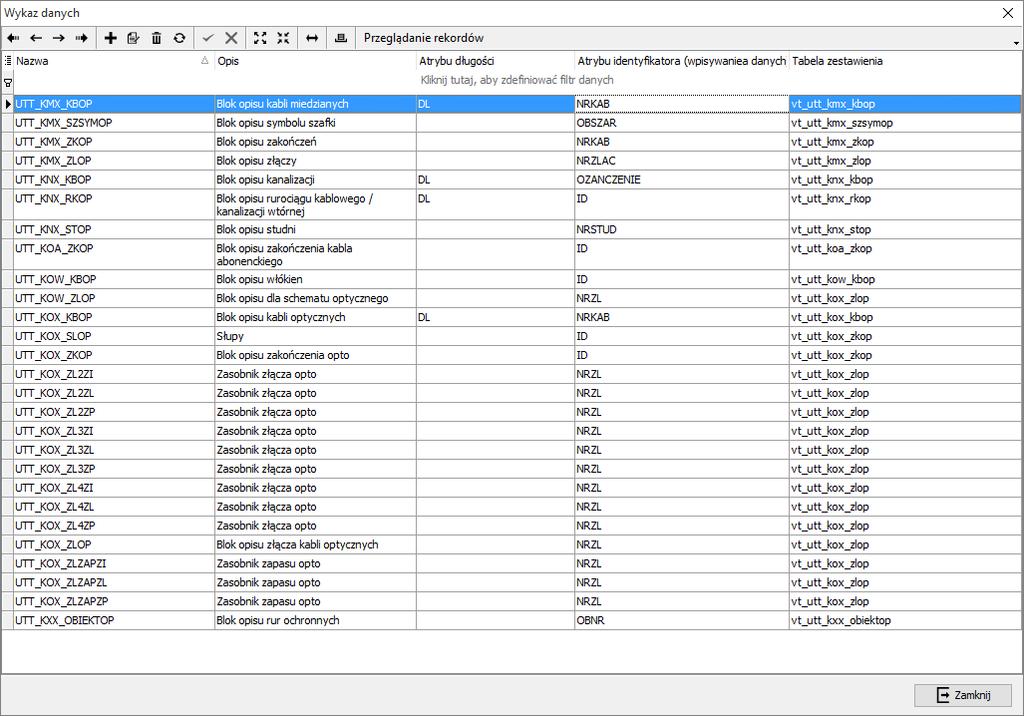The height and width of the screenshot is (716, 1024).
Task: Click the NRZLAC identifier cell
Action: click(682, 161)
